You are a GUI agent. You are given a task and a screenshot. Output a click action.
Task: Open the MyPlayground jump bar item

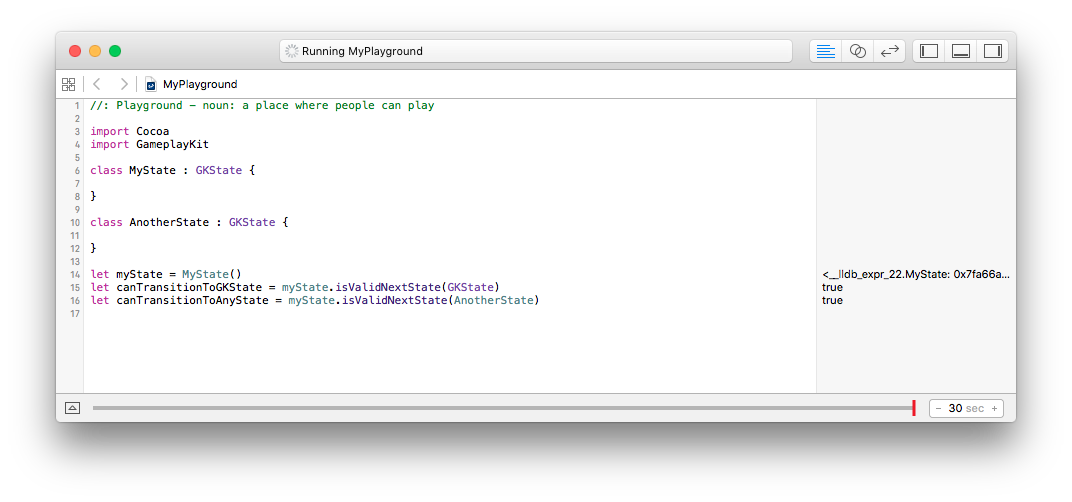coord(200,85)
